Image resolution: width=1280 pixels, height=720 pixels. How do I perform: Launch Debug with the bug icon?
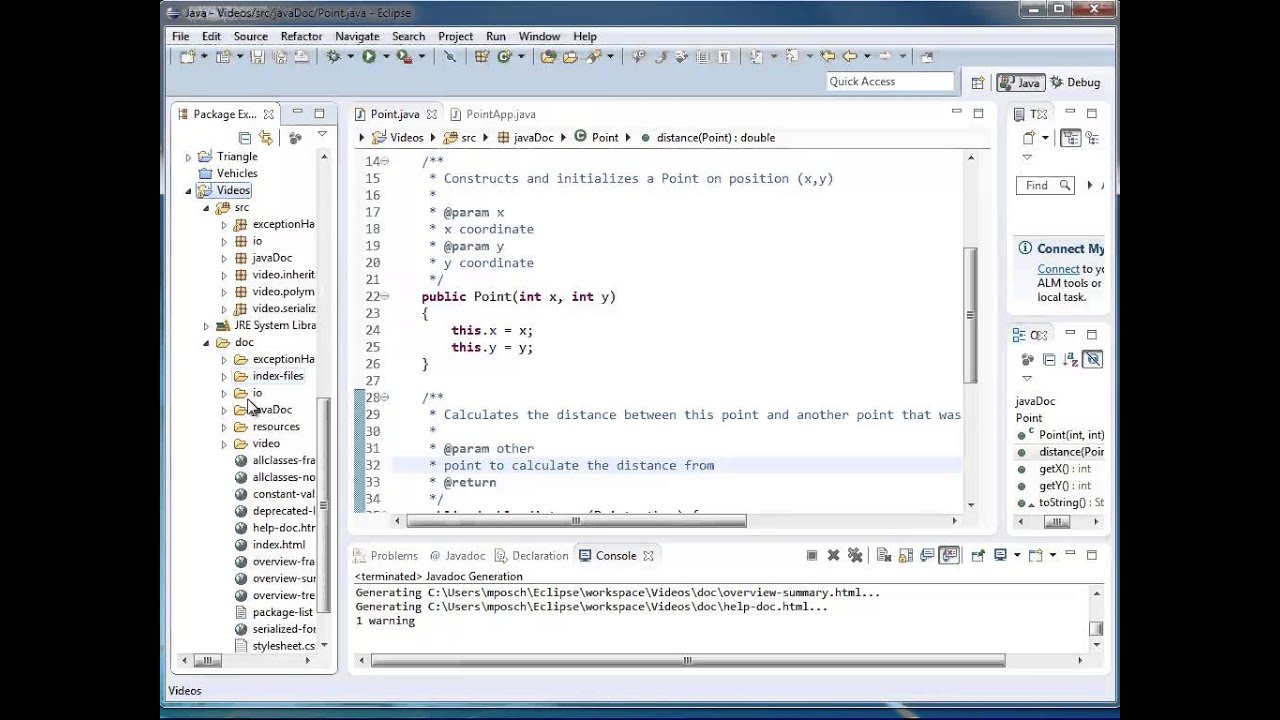(333, 57)
